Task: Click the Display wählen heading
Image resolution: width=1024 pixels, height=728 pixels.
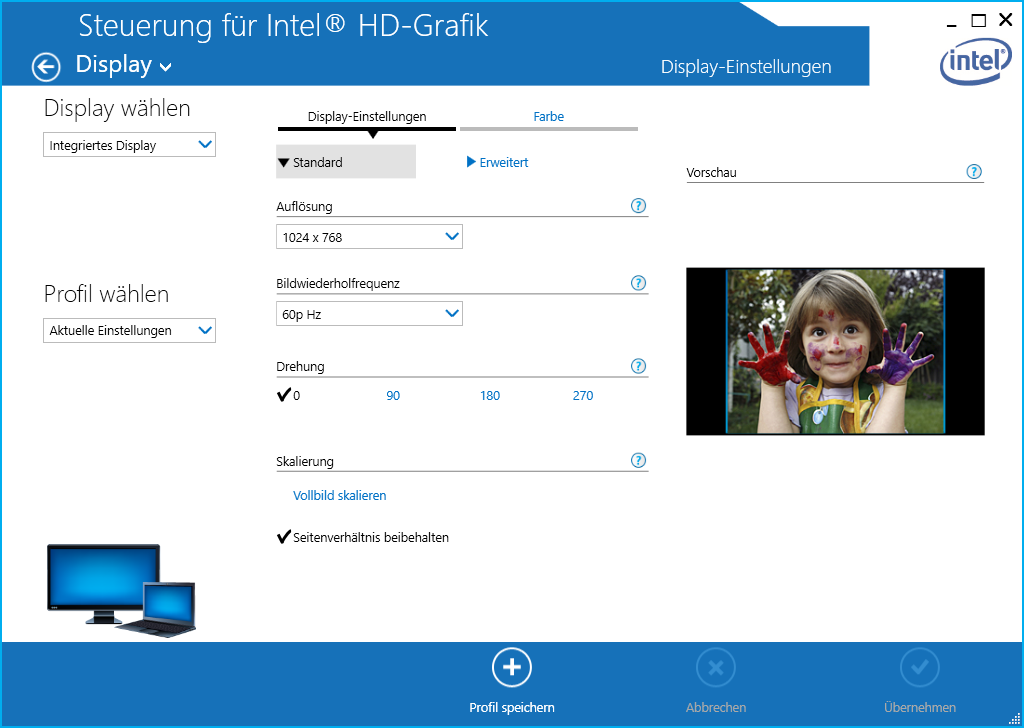Action: pos(117,108)
